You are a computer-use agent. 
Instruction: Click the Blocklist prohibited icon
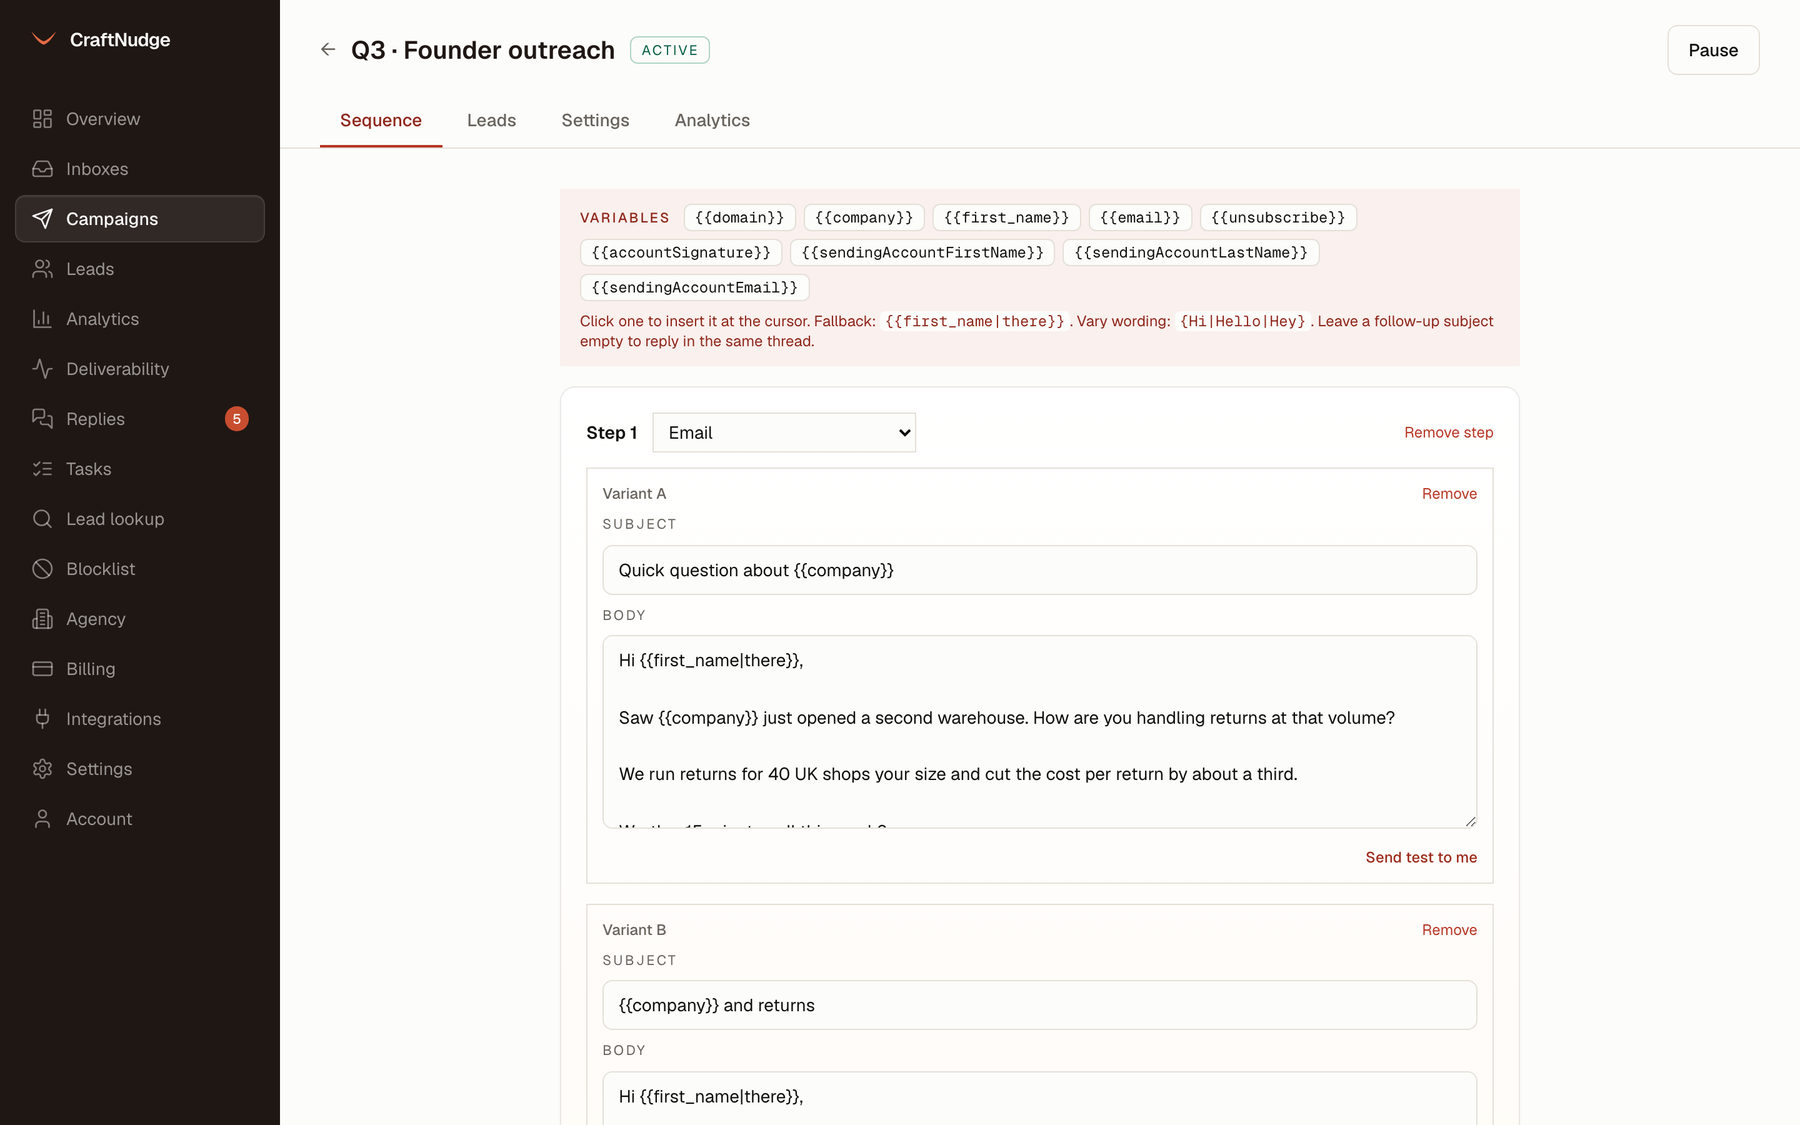point(42,569)
